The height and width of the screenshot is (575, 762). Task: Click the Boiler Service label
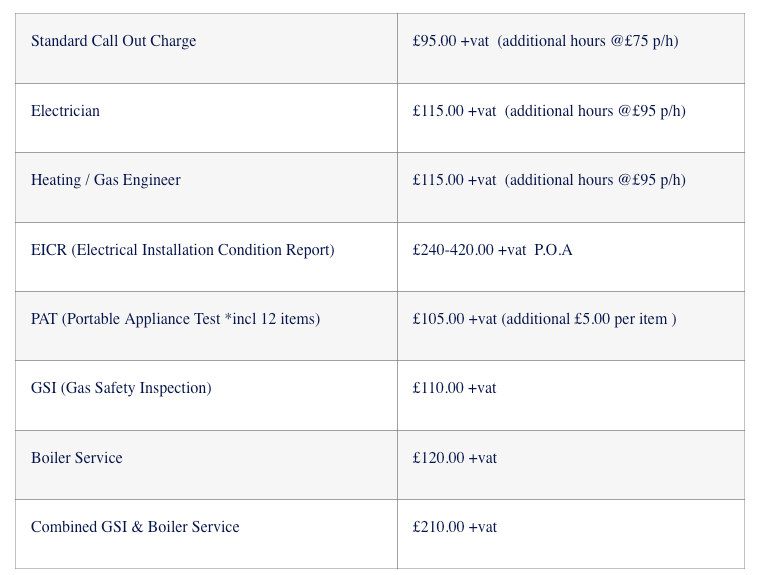pyautogui.click(x=76, y=459)
